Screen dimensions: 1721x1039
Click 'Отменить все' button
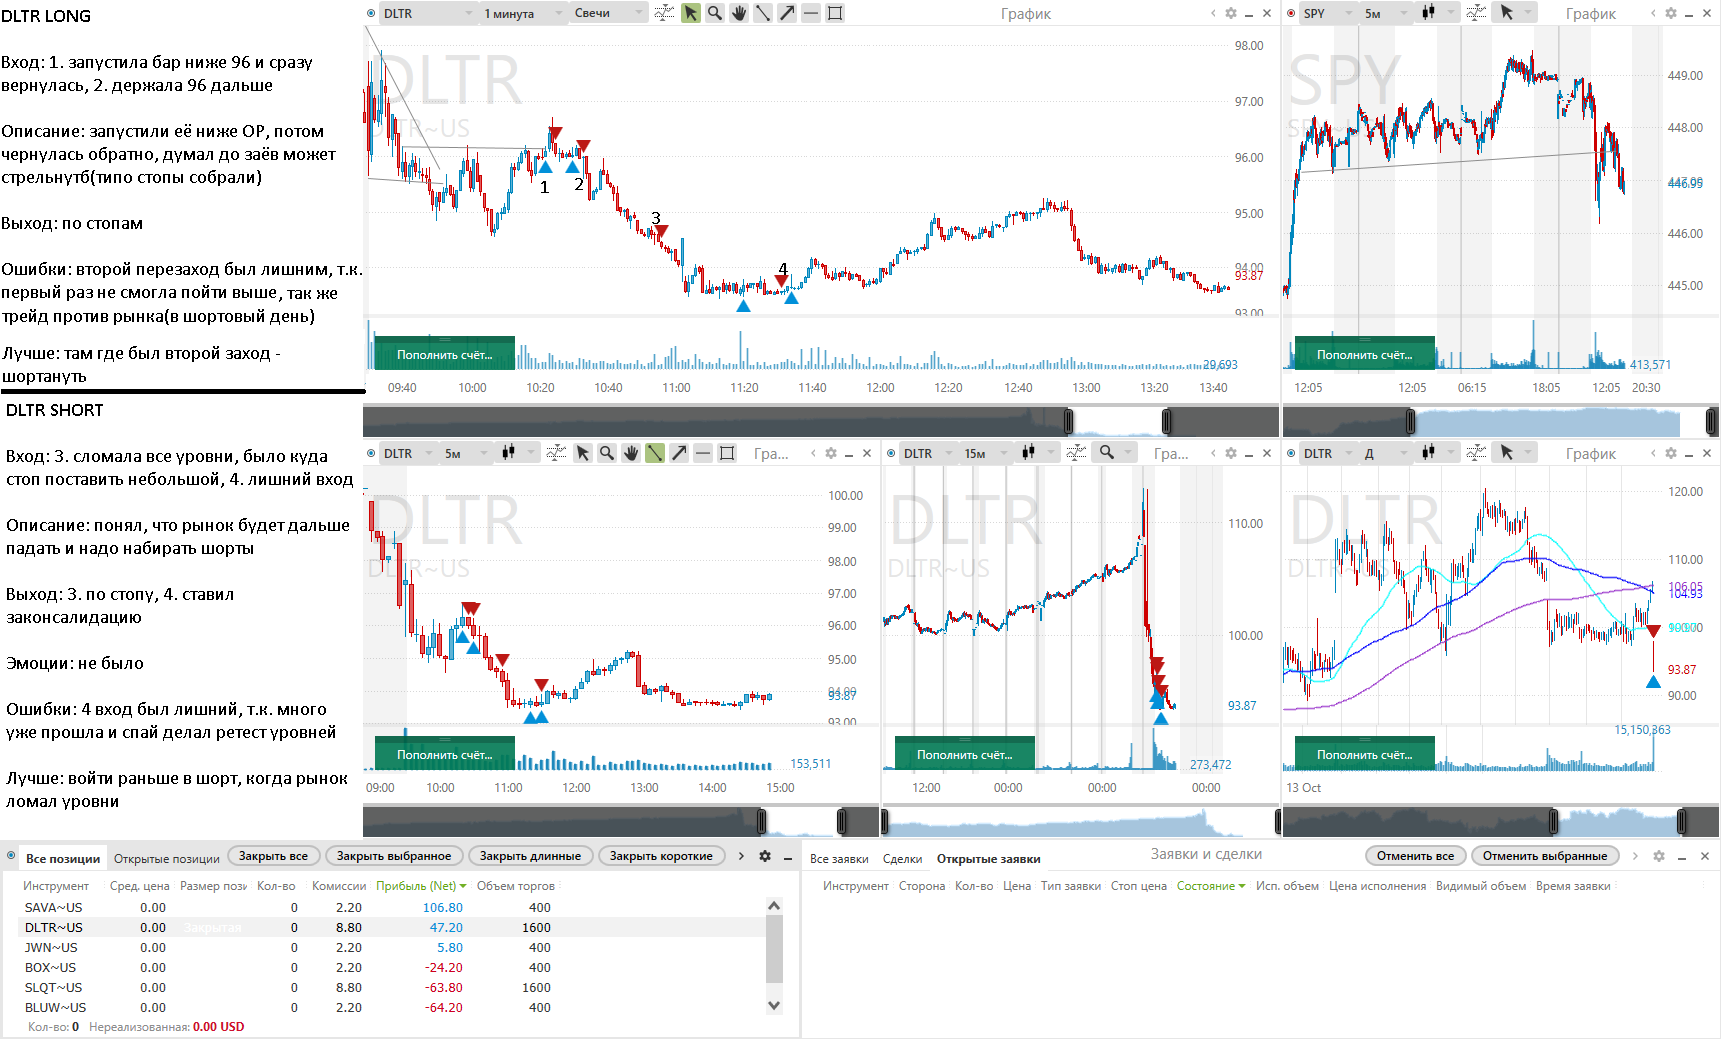tap(1416, 856)
